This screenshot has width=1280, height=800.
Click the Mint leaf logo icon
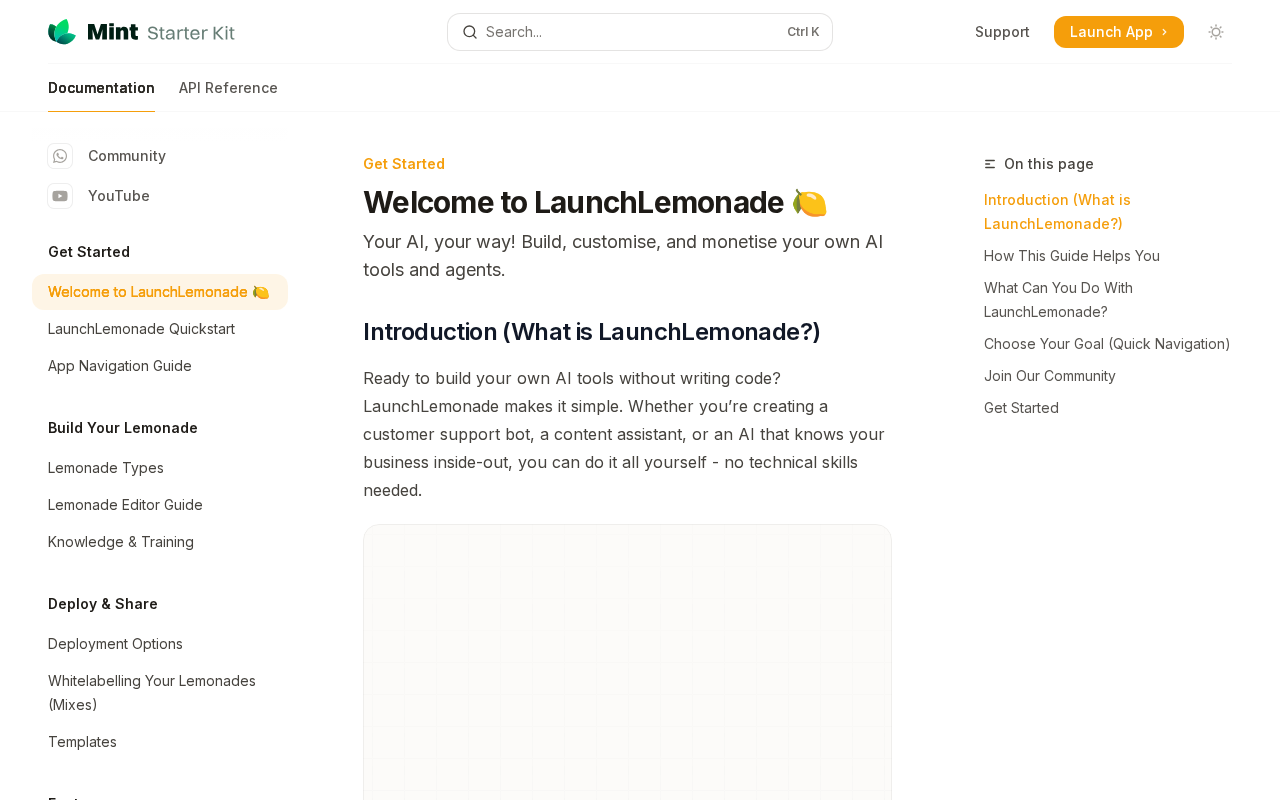62,32
